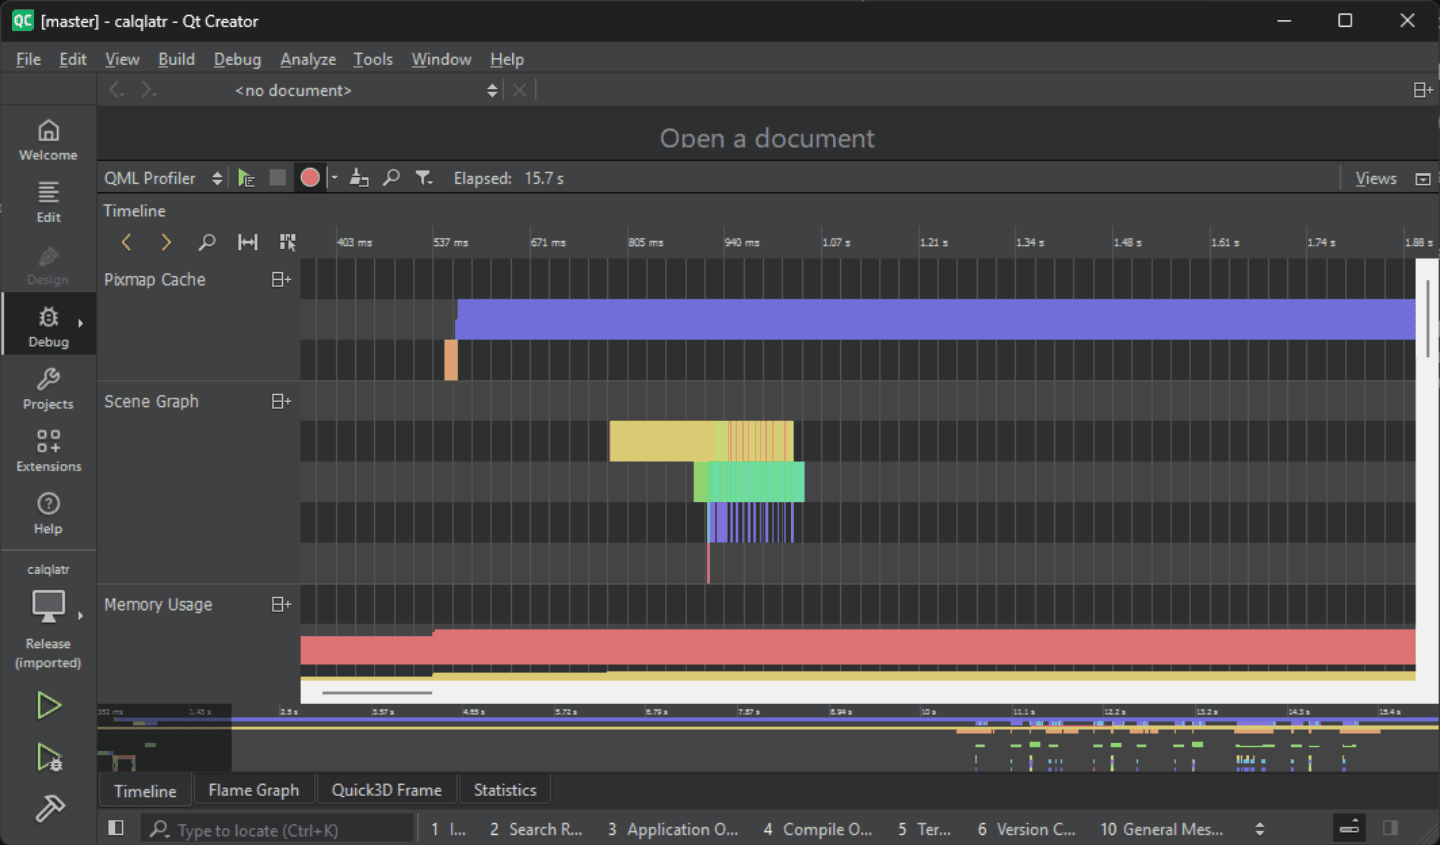Stop the profiler with grey square button
1440x845 pixels.
277,178
